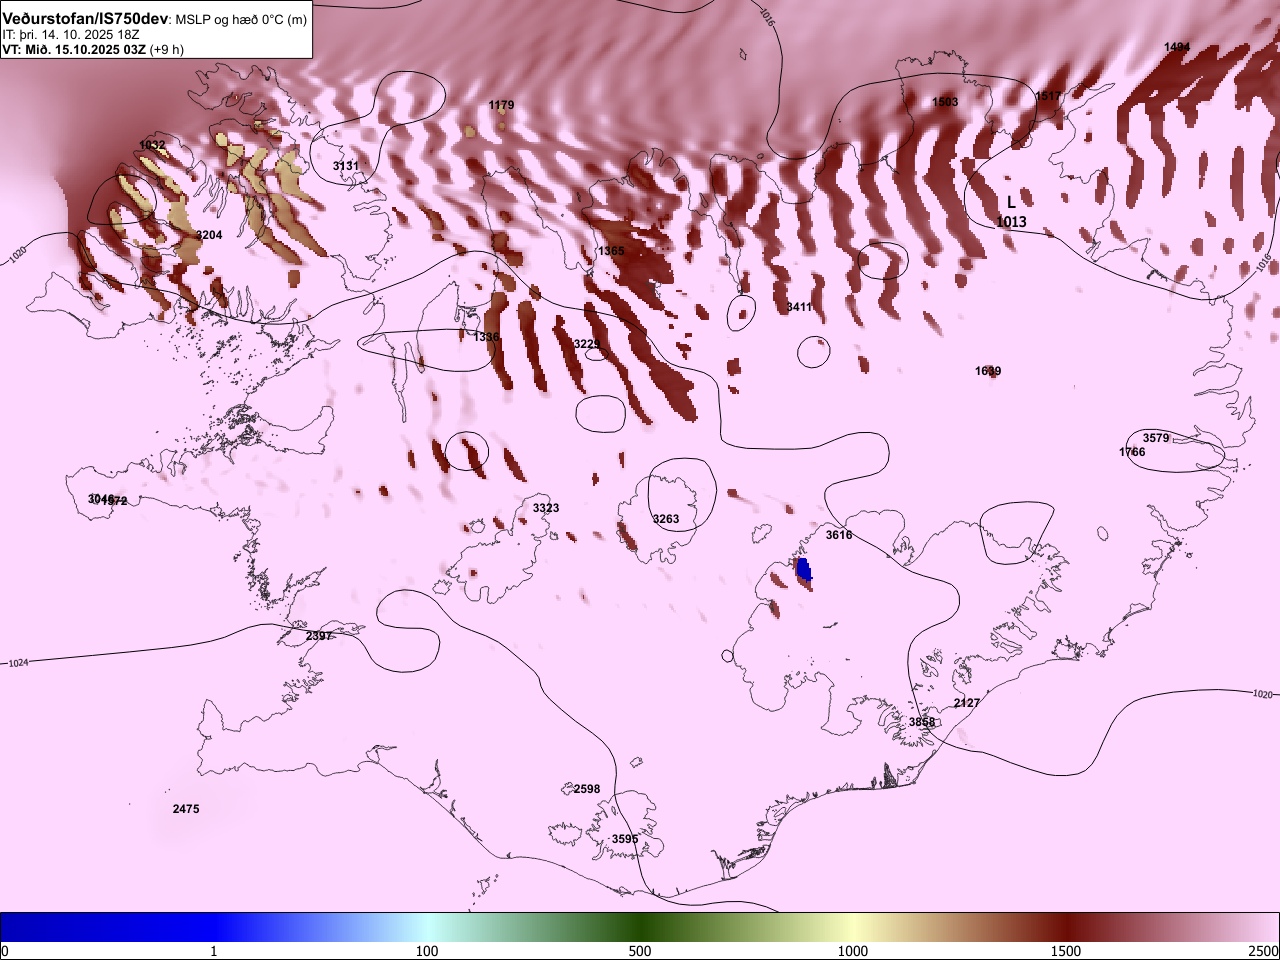The width and height of the screenshot is (1280, 960).
Task: Click the "2598" height value
Action: pos(587,789)
